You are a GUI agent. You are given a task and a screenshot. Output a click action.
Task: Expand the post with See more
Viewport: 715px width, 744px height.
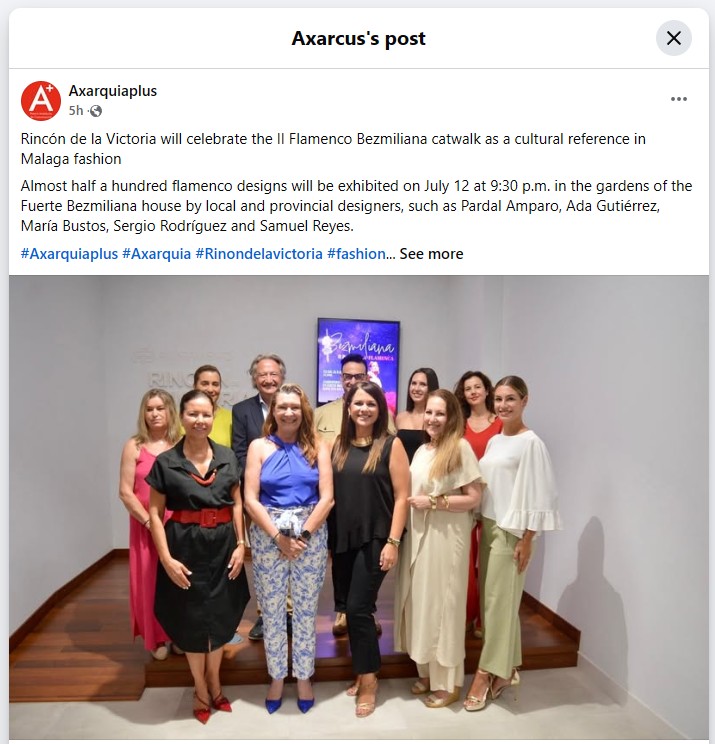431,254
